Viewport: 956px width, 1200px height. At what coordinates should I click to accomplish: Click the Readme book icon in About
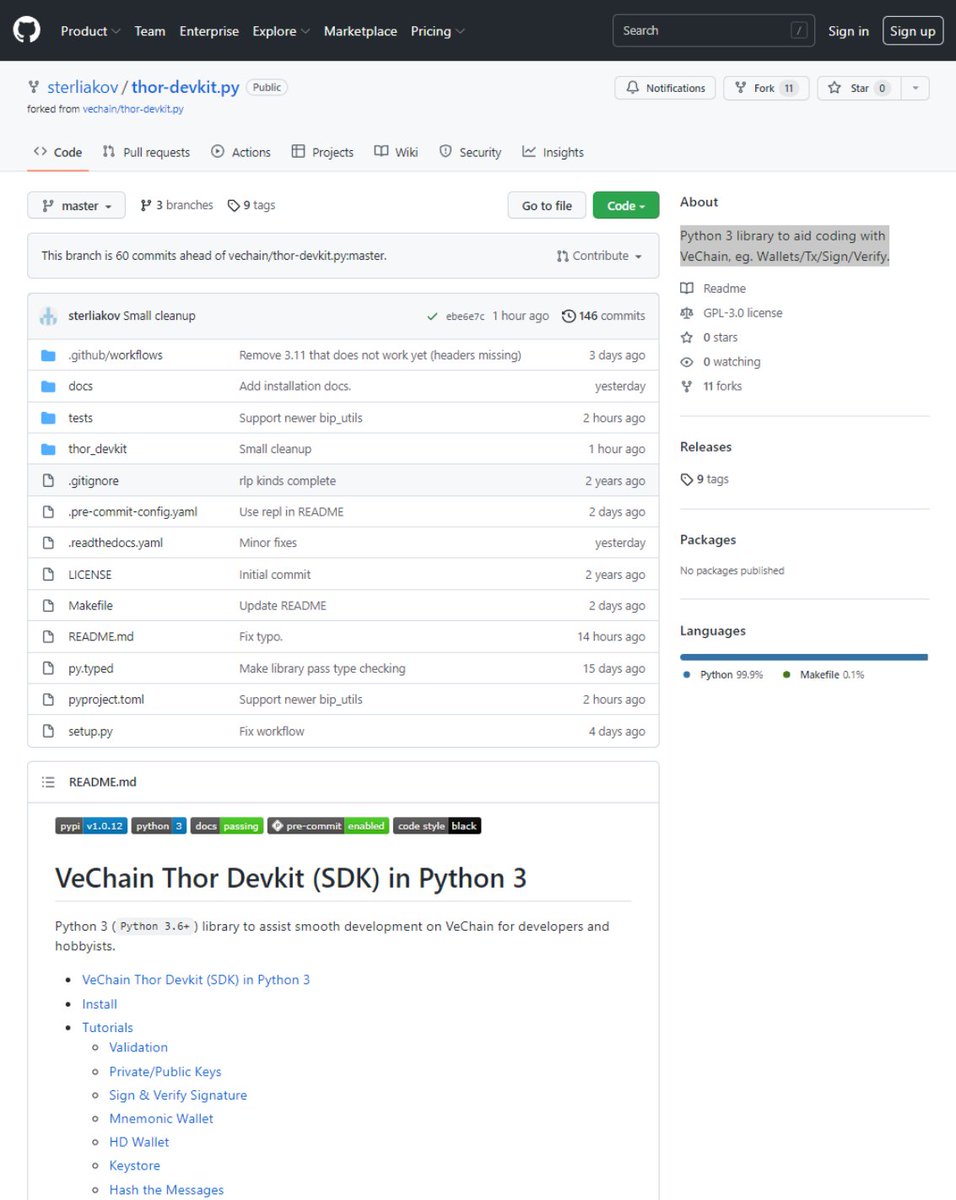tap(687, 288)
